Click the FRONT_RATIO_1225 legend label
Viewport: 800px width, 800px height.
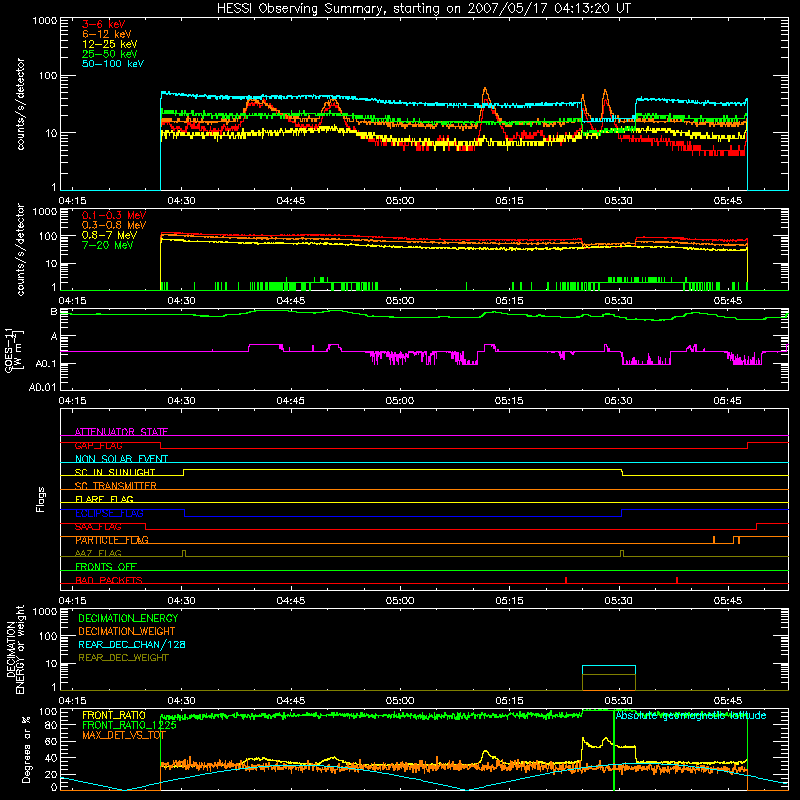point(129,725)
